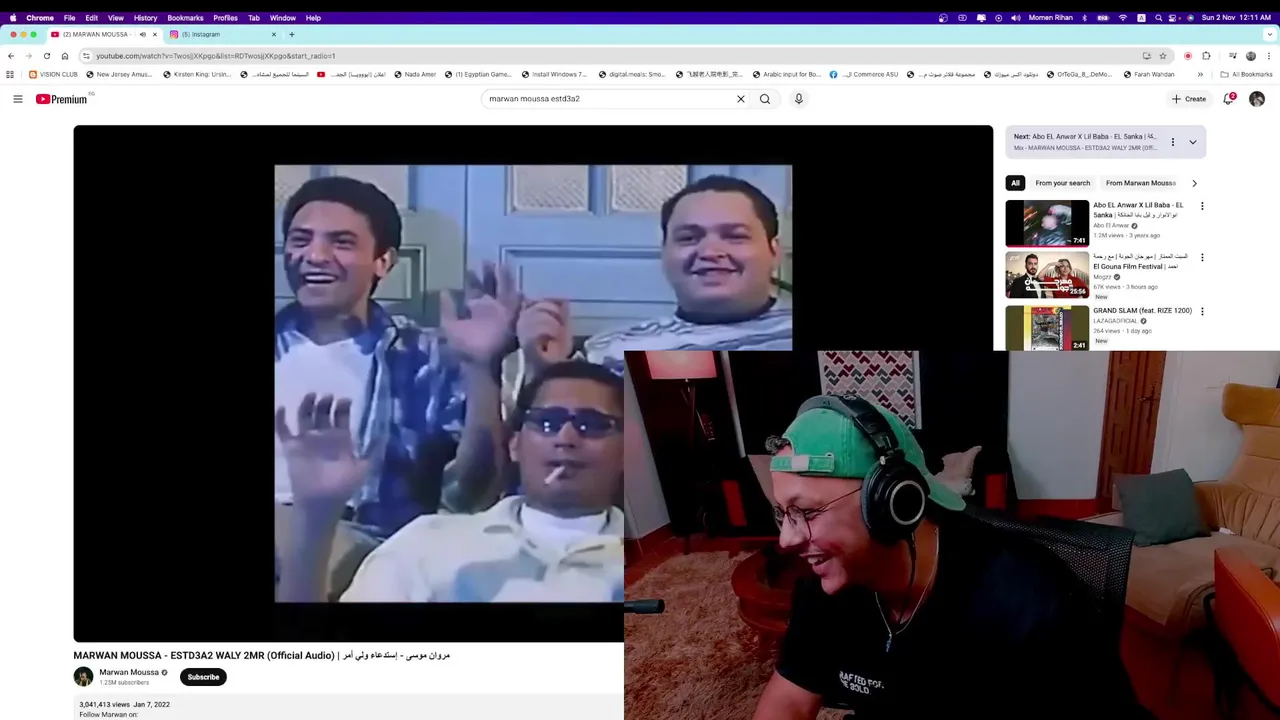Screen dimensions: 1280x720
Task: Open the Chrome profile avatar
Action: pos(1251,56)
